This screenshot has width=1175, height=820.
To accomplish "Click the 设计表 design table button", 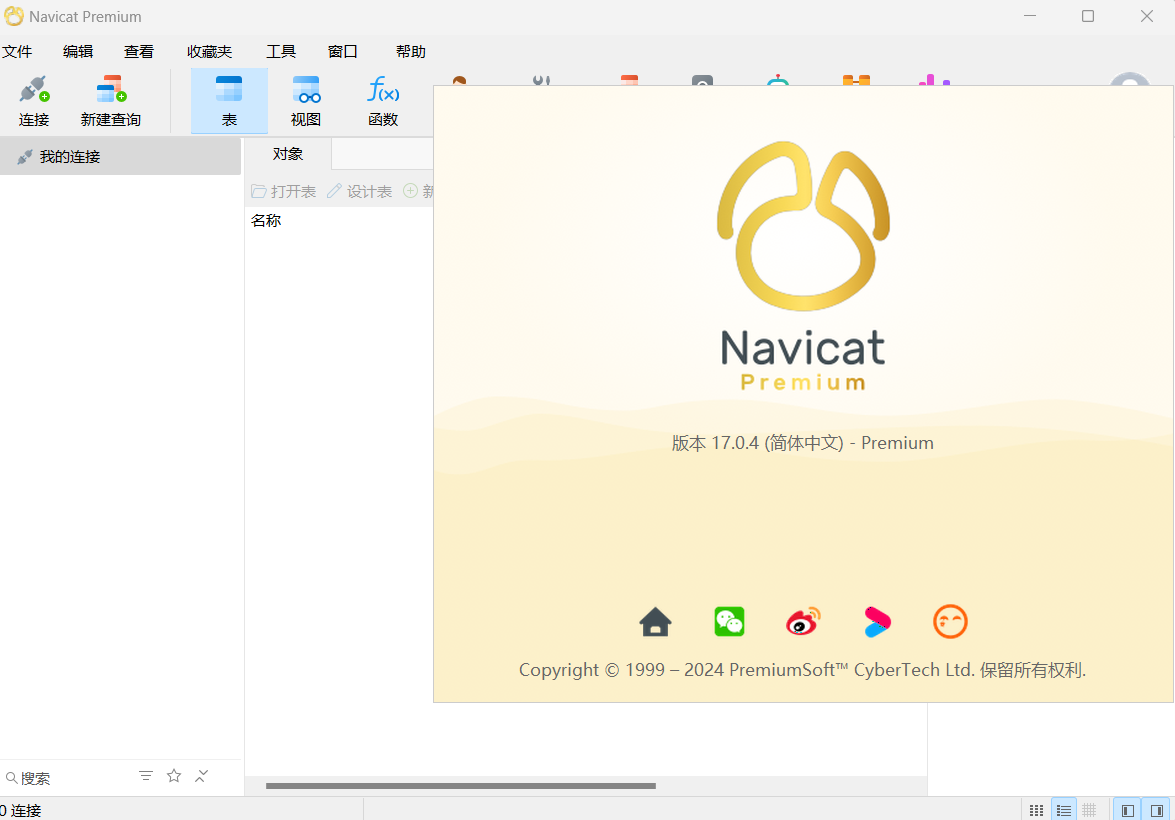I will 359,191.
